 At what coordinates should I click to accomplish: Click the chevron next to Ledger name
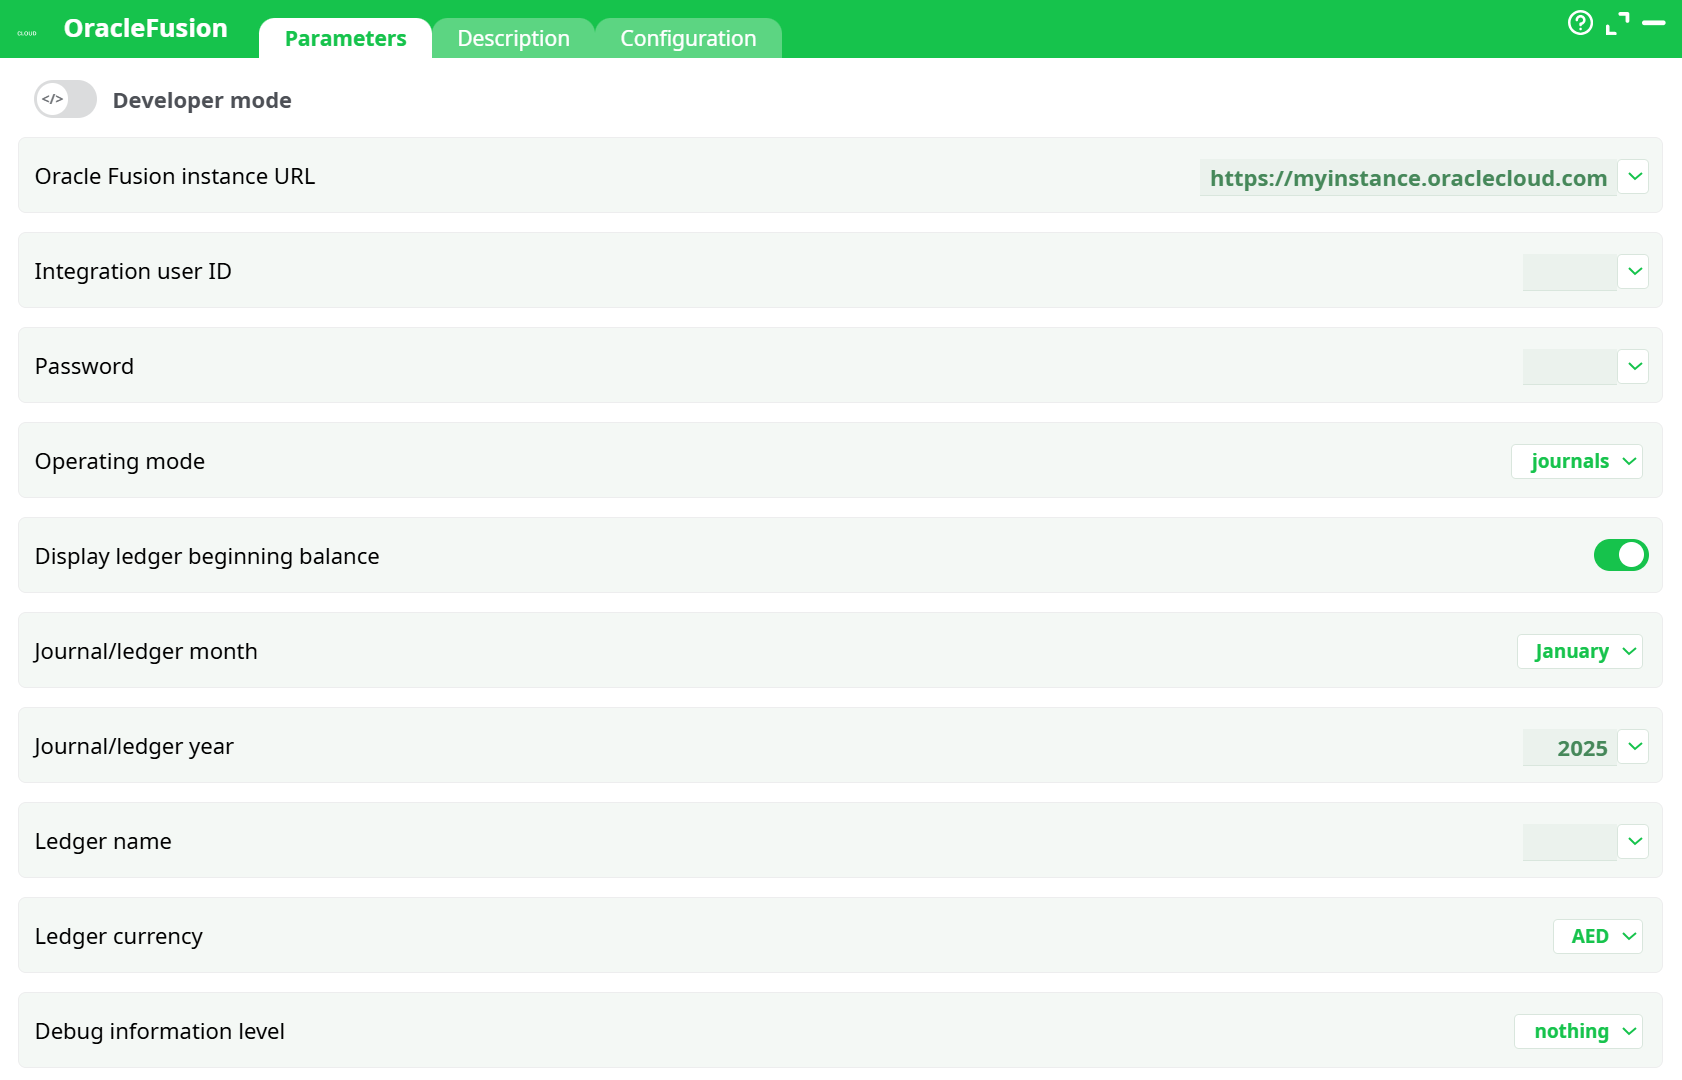[1634, 842]
